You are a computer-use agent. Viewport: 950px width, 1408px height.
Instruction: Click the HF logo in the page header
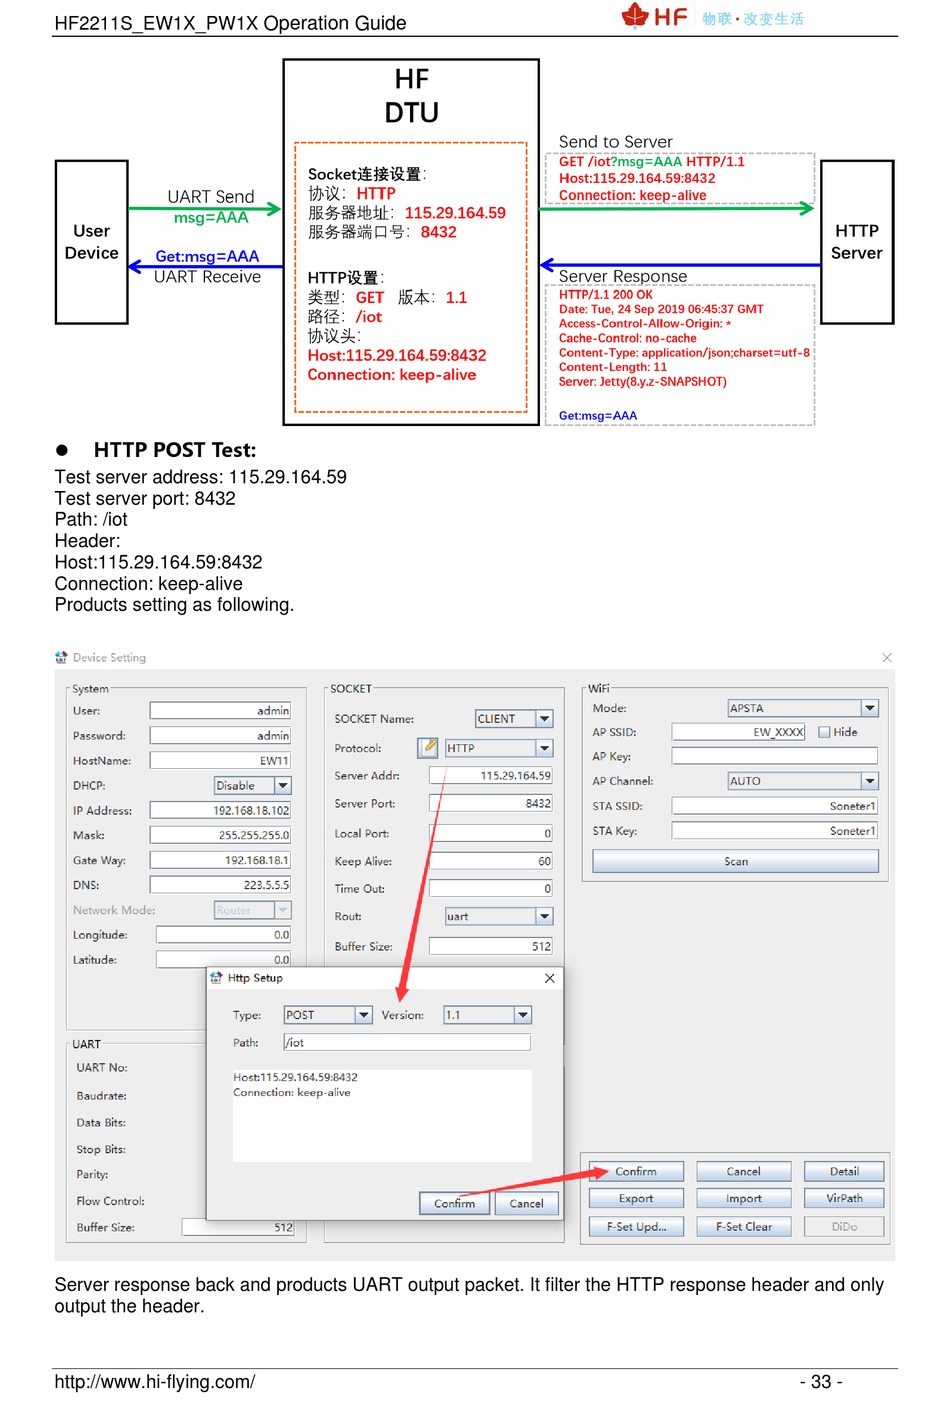click(x=654, y=16)
